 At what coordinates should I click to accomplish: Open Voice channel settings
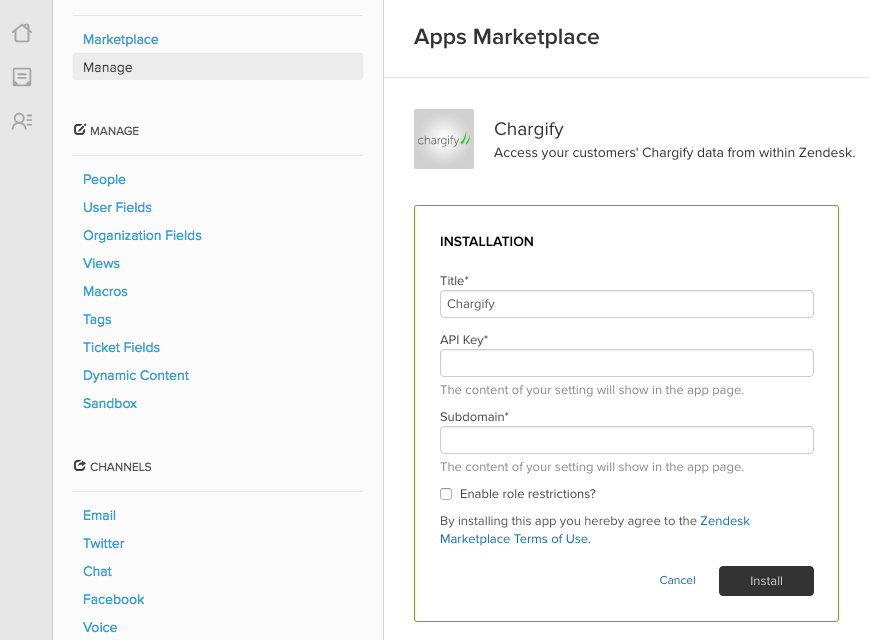coord(100,627)
